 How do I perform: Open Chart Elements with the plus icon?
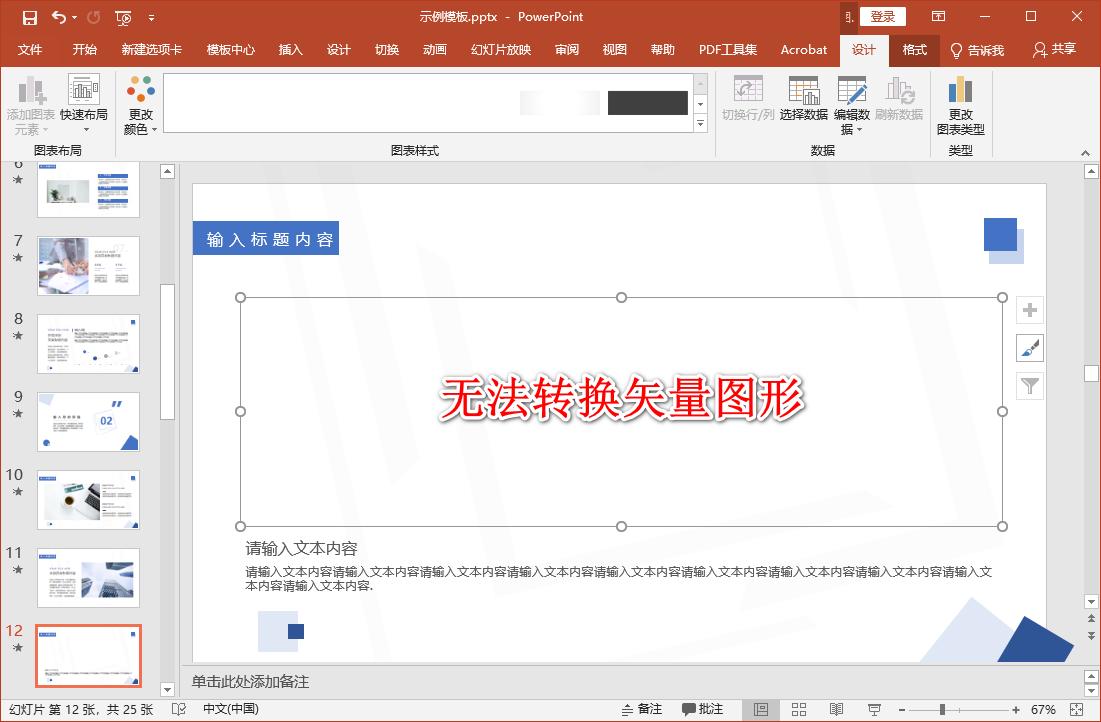click(x=1030, y=310)
